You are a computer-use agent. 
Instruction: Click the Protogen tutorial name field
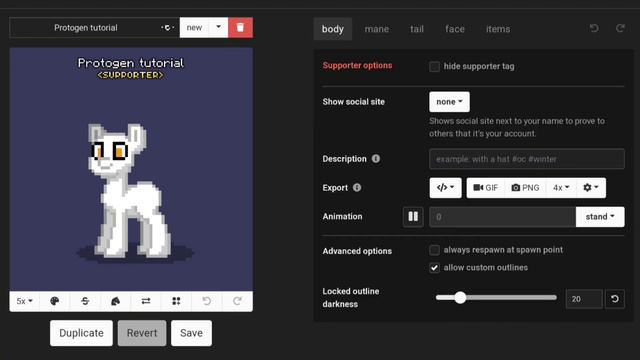pos(86,28)
